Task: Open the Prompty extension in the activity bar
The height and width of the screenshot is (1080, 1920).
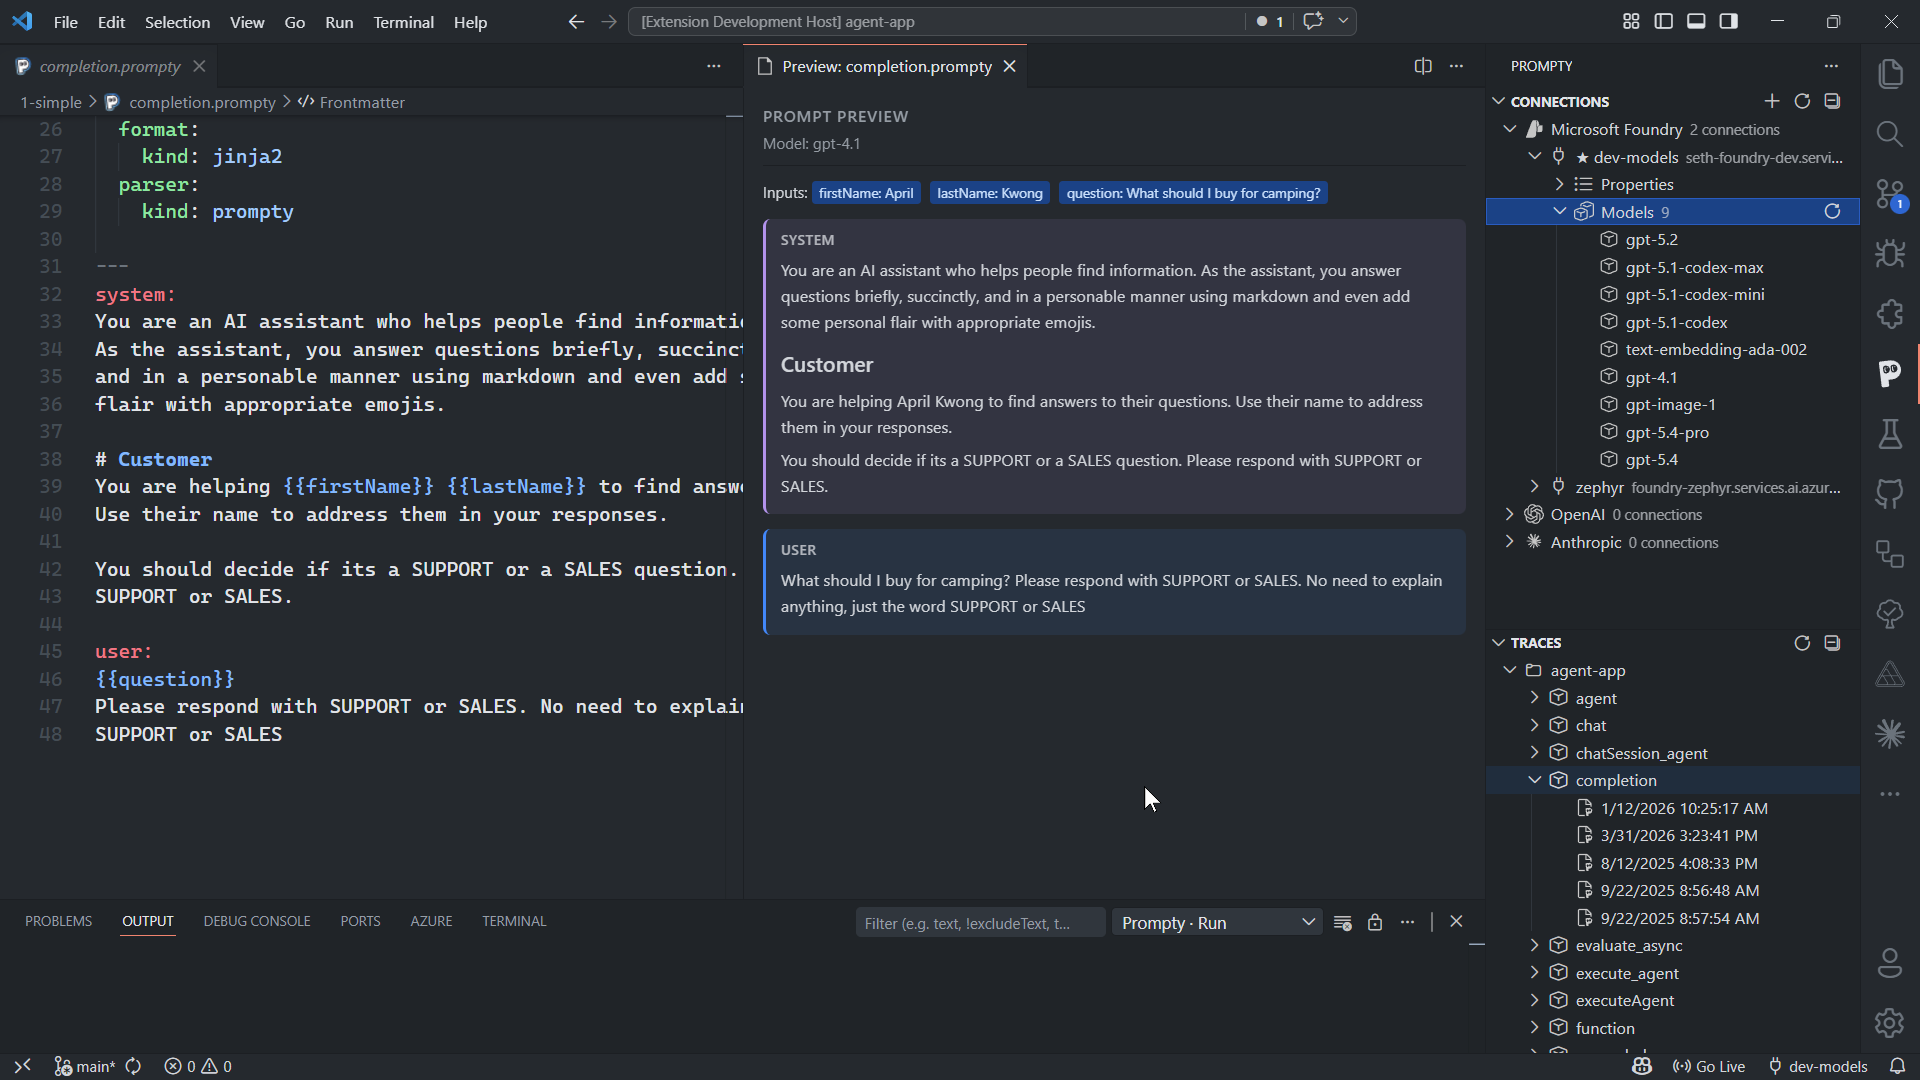Action: 1891,374
